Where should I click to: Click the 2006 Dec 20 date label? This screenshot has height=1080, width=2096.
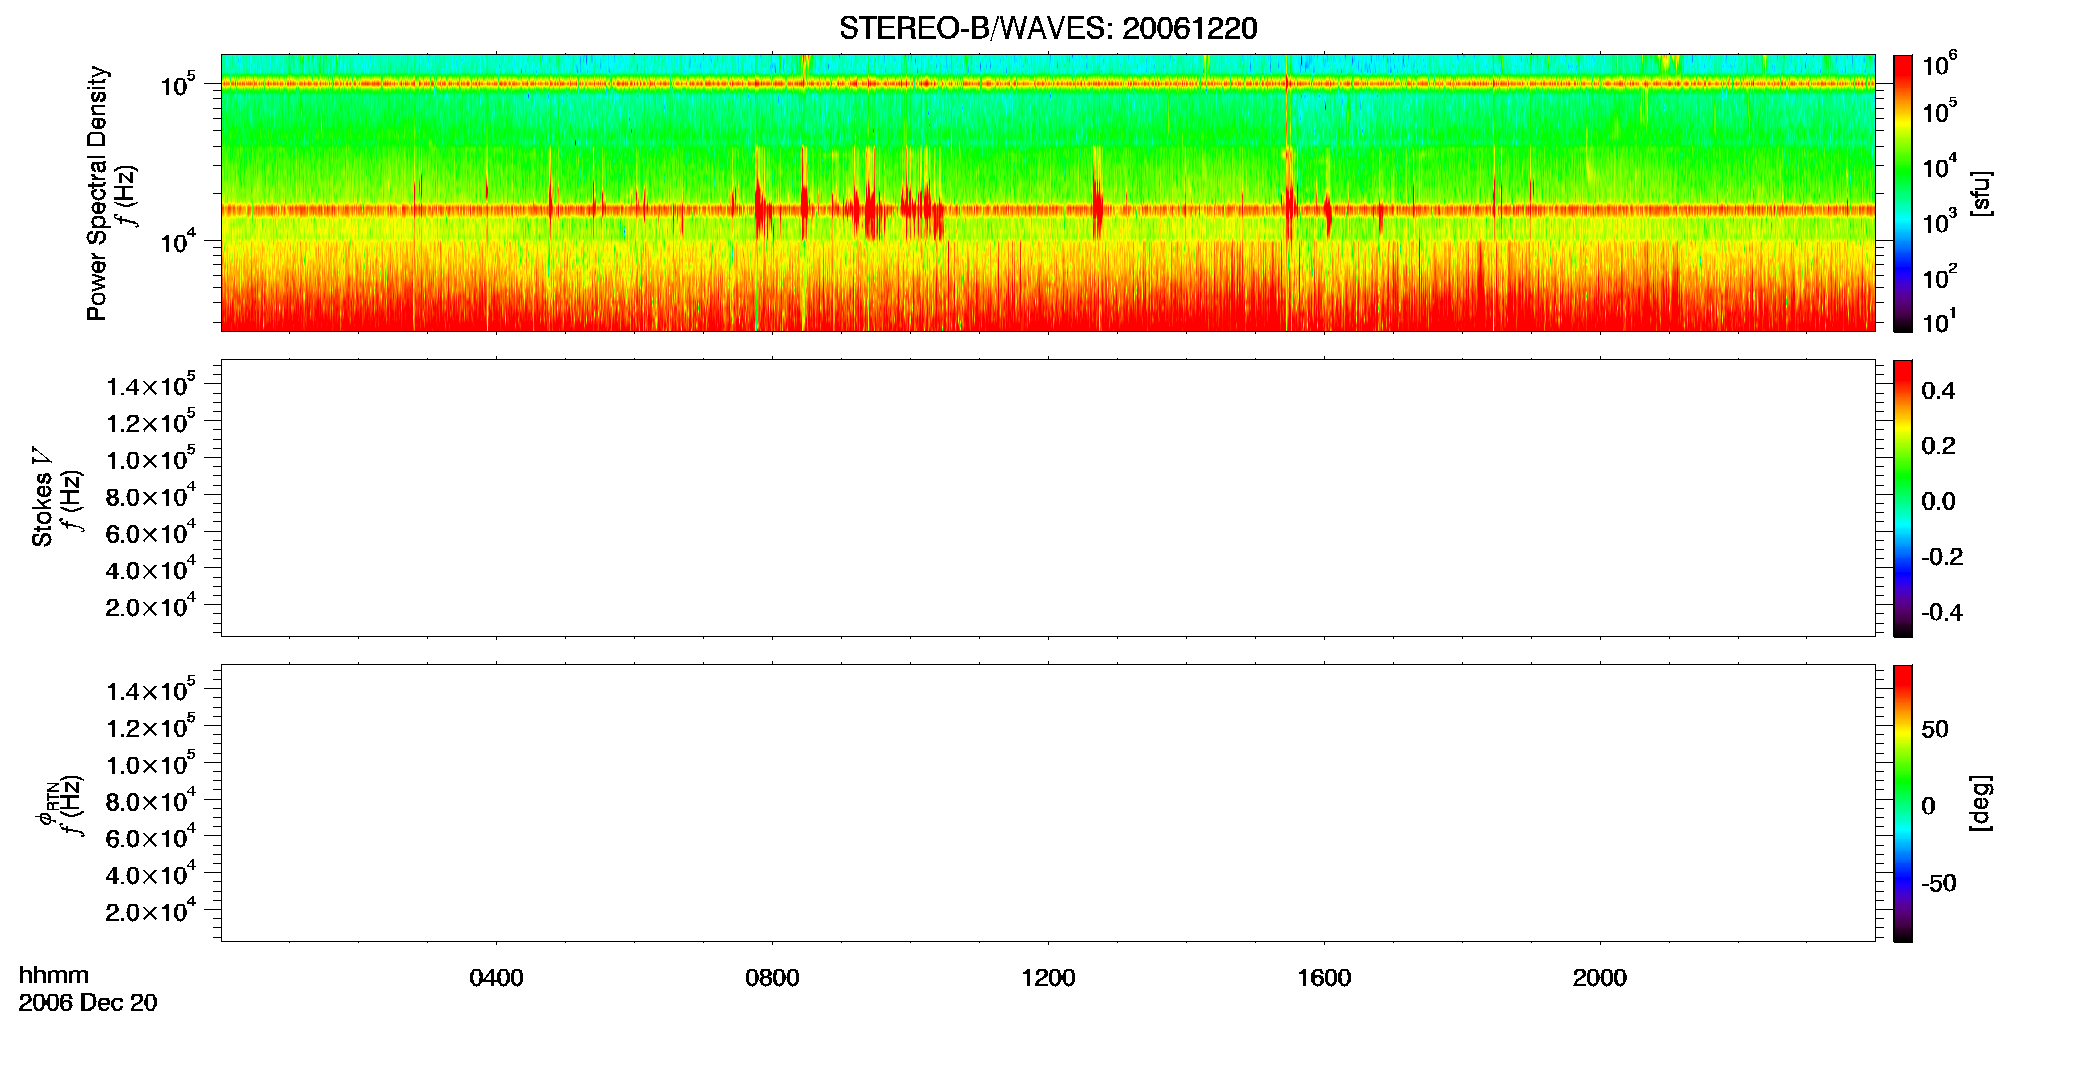click(88, 1003)
